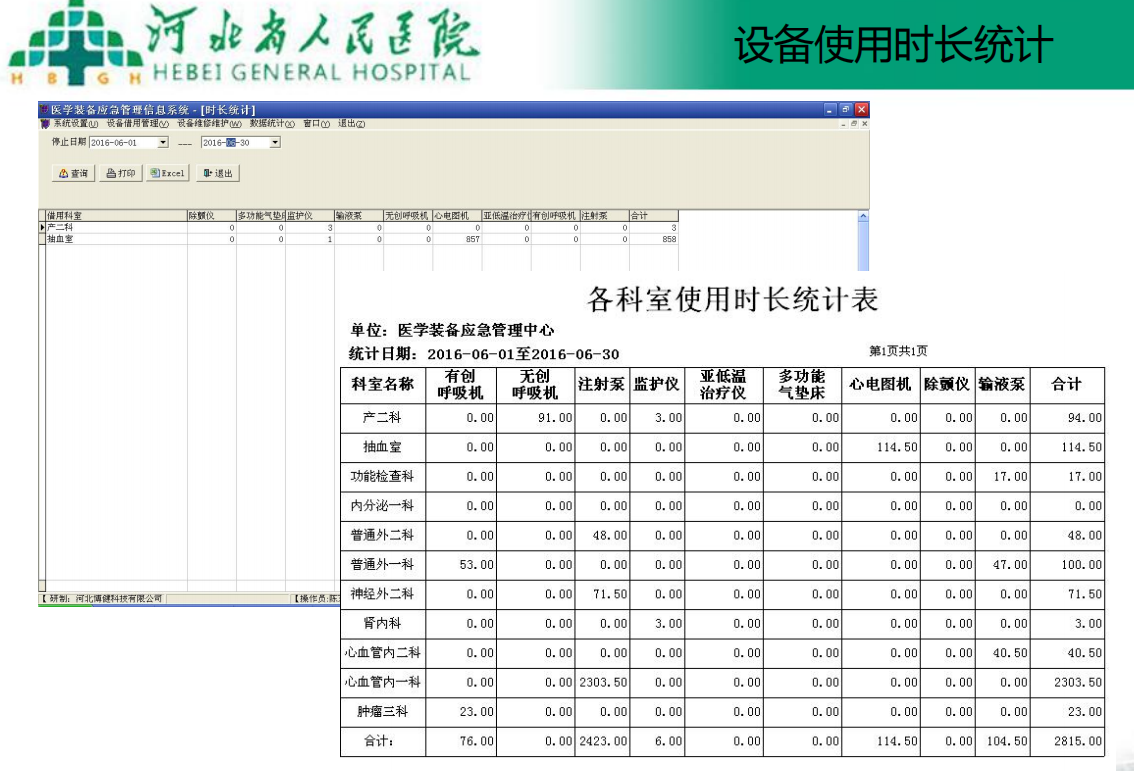Click the 查询 (query) button
1134x771 pixels.
74,173
